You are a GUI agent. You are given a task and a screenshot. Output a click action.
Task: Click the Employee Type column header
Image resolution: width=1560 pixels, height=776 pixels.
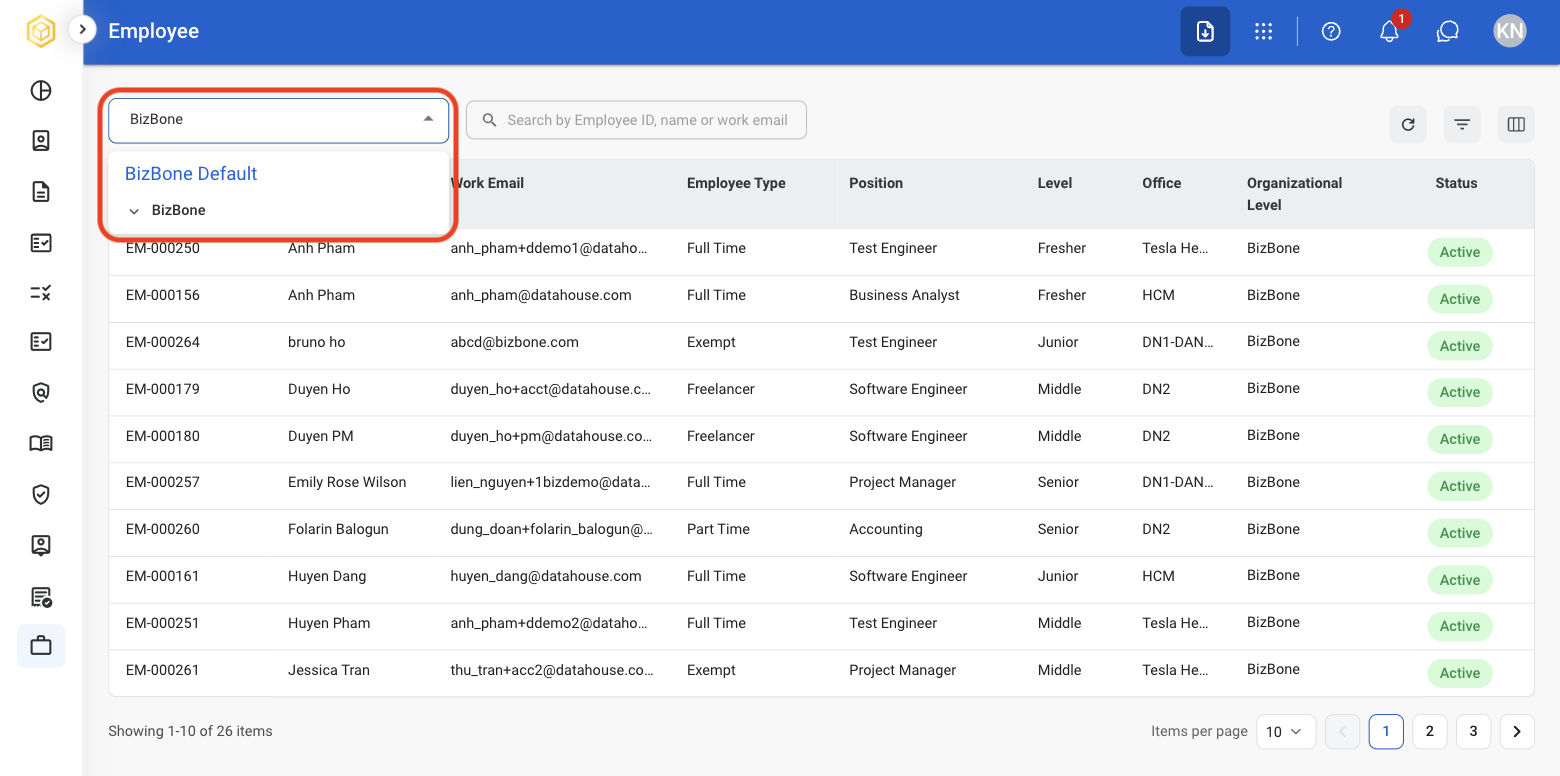pos(736,183)
